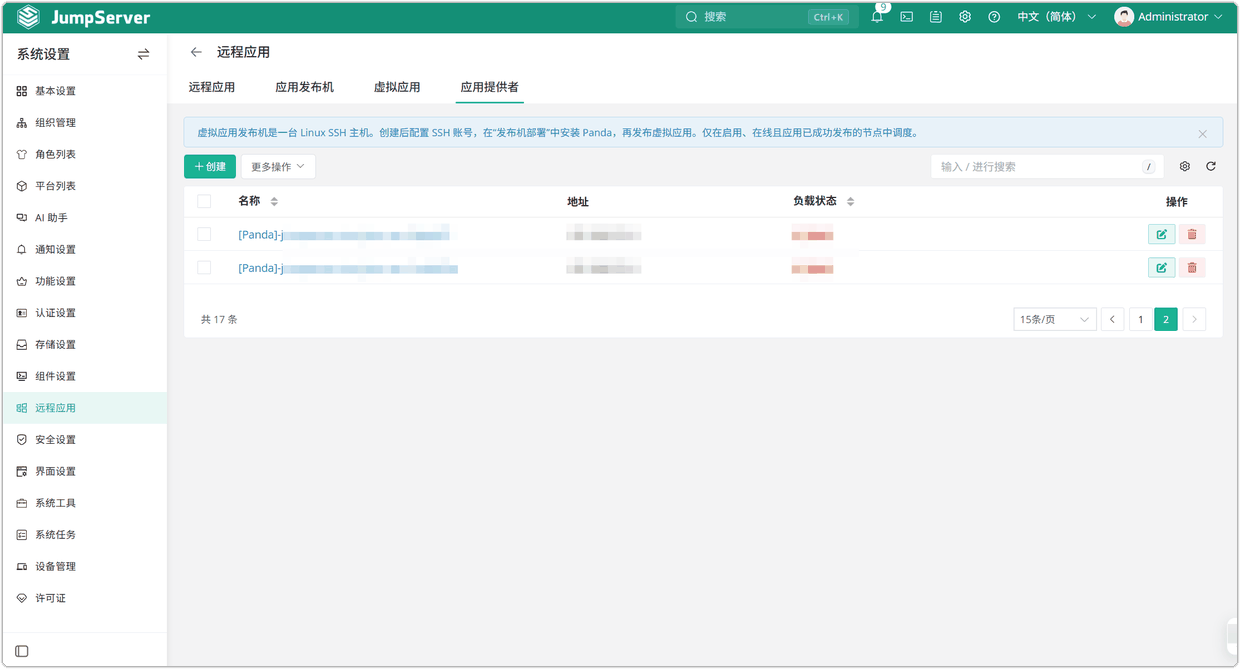The image size is (1240, 669).
Task: Open the second [Panda] provider name link
Action: coord(348,268)
